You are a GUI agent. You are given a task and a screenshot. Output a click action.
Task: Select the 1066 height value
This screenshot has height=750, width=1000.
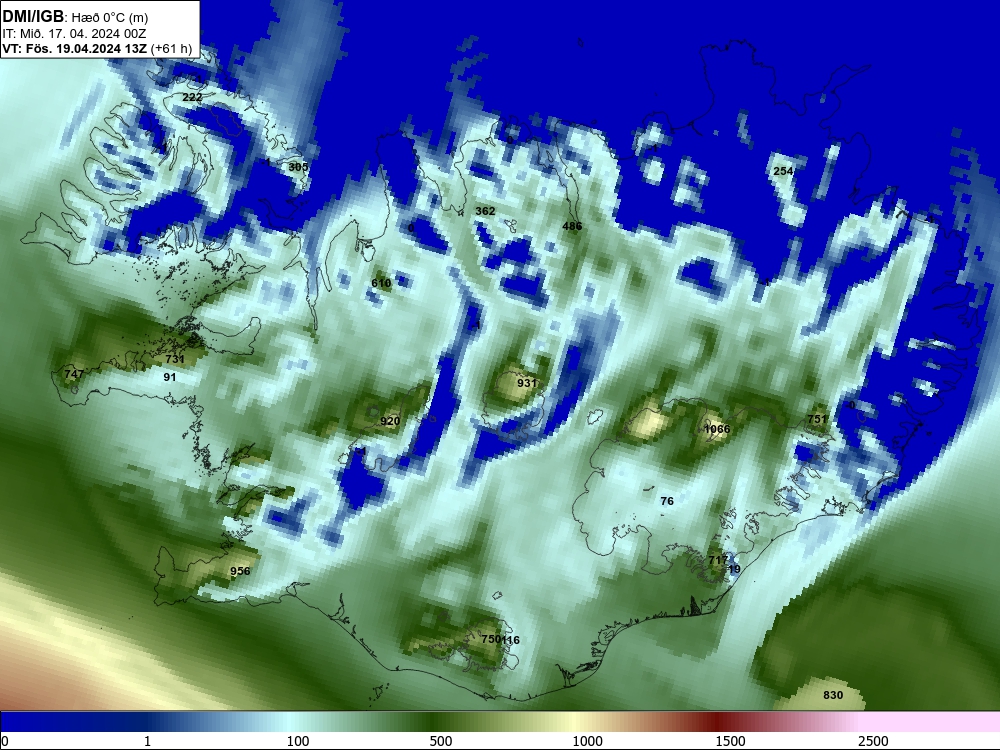coord(717,429)
